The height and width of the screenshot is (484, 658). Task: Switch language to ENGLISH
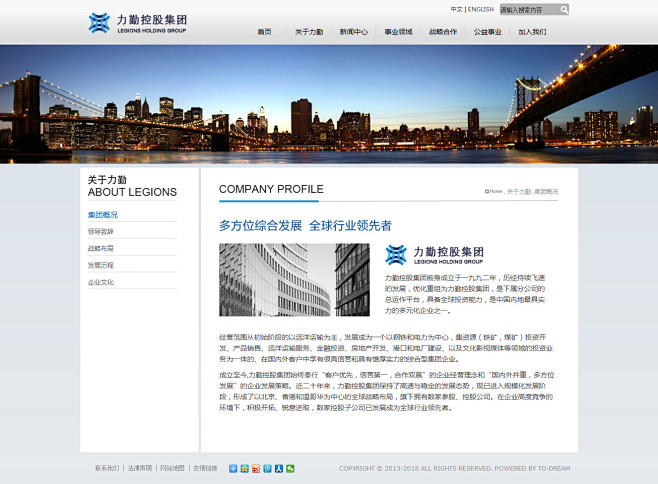tap(480, 9)
